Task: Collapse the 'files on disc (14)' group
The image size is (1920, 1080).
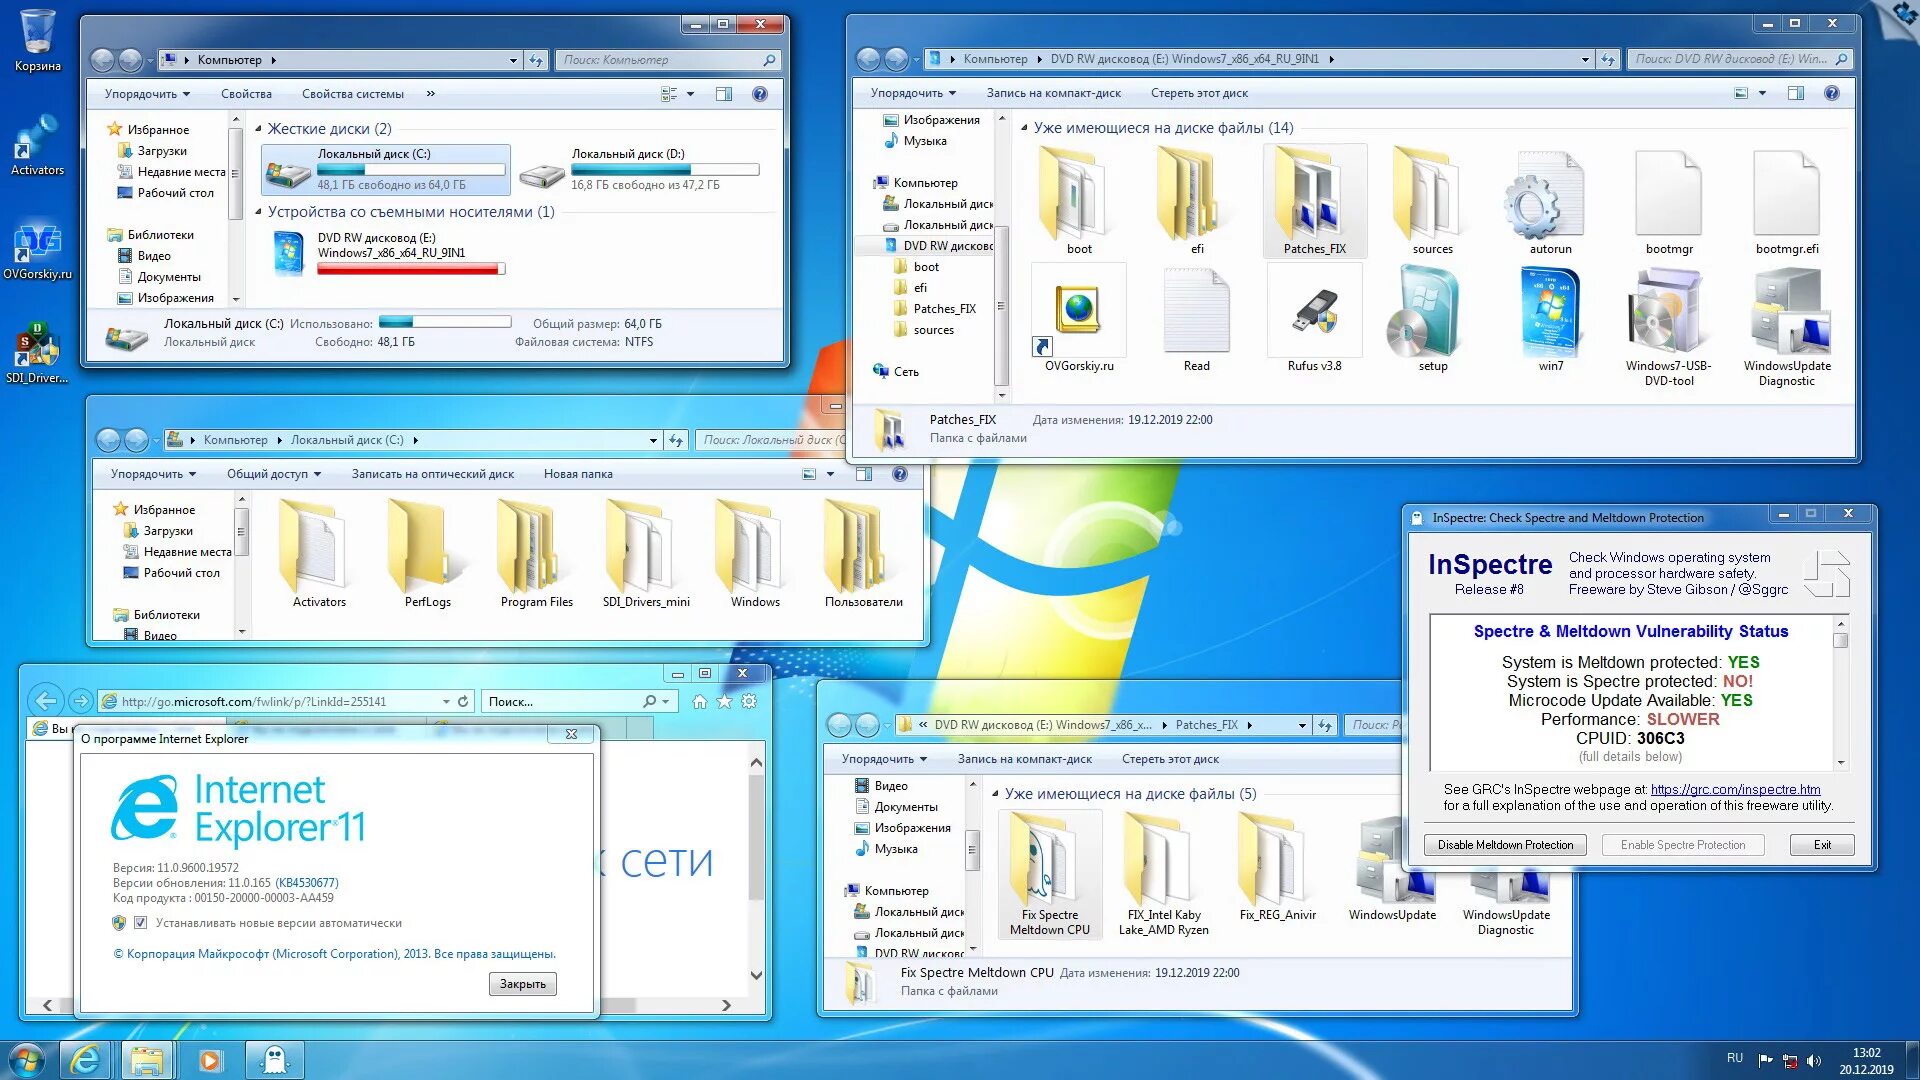Action: click(1024, 128)
